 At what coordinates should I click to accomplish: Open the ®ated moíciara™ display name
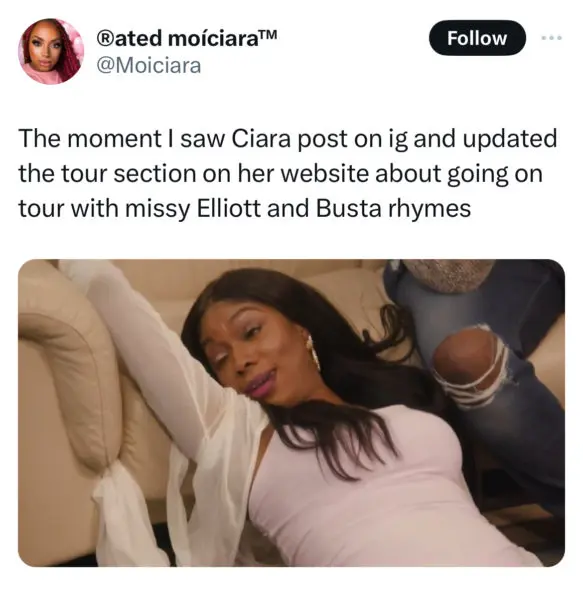point(186,39)
